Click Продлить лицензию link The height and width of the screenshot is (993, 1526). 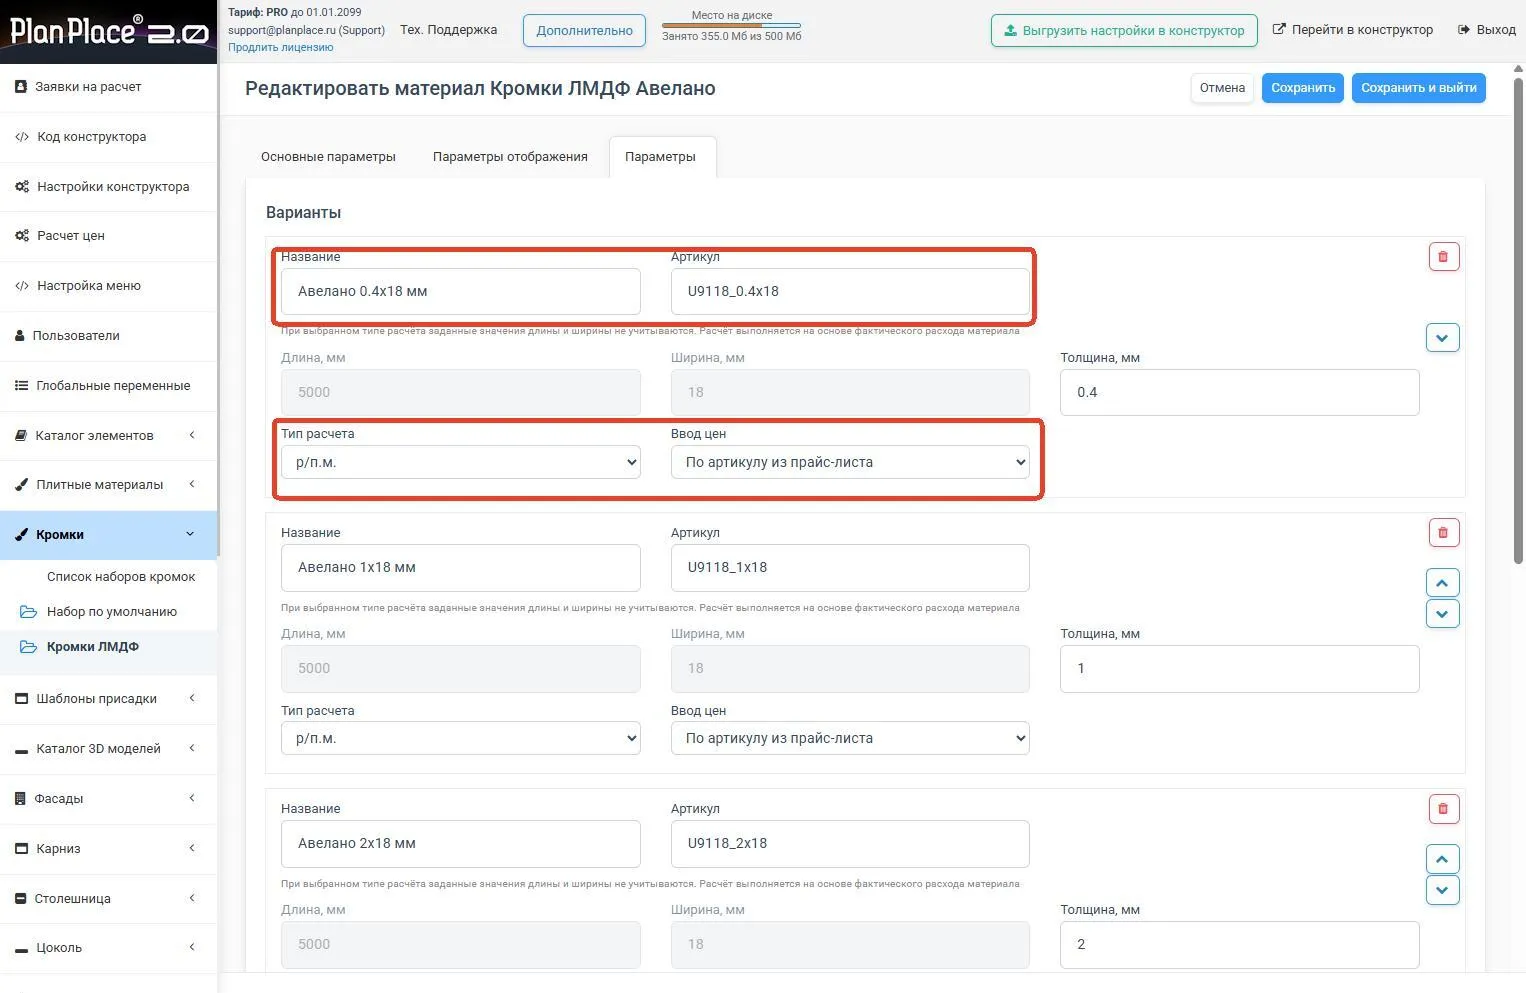point(281,47)
